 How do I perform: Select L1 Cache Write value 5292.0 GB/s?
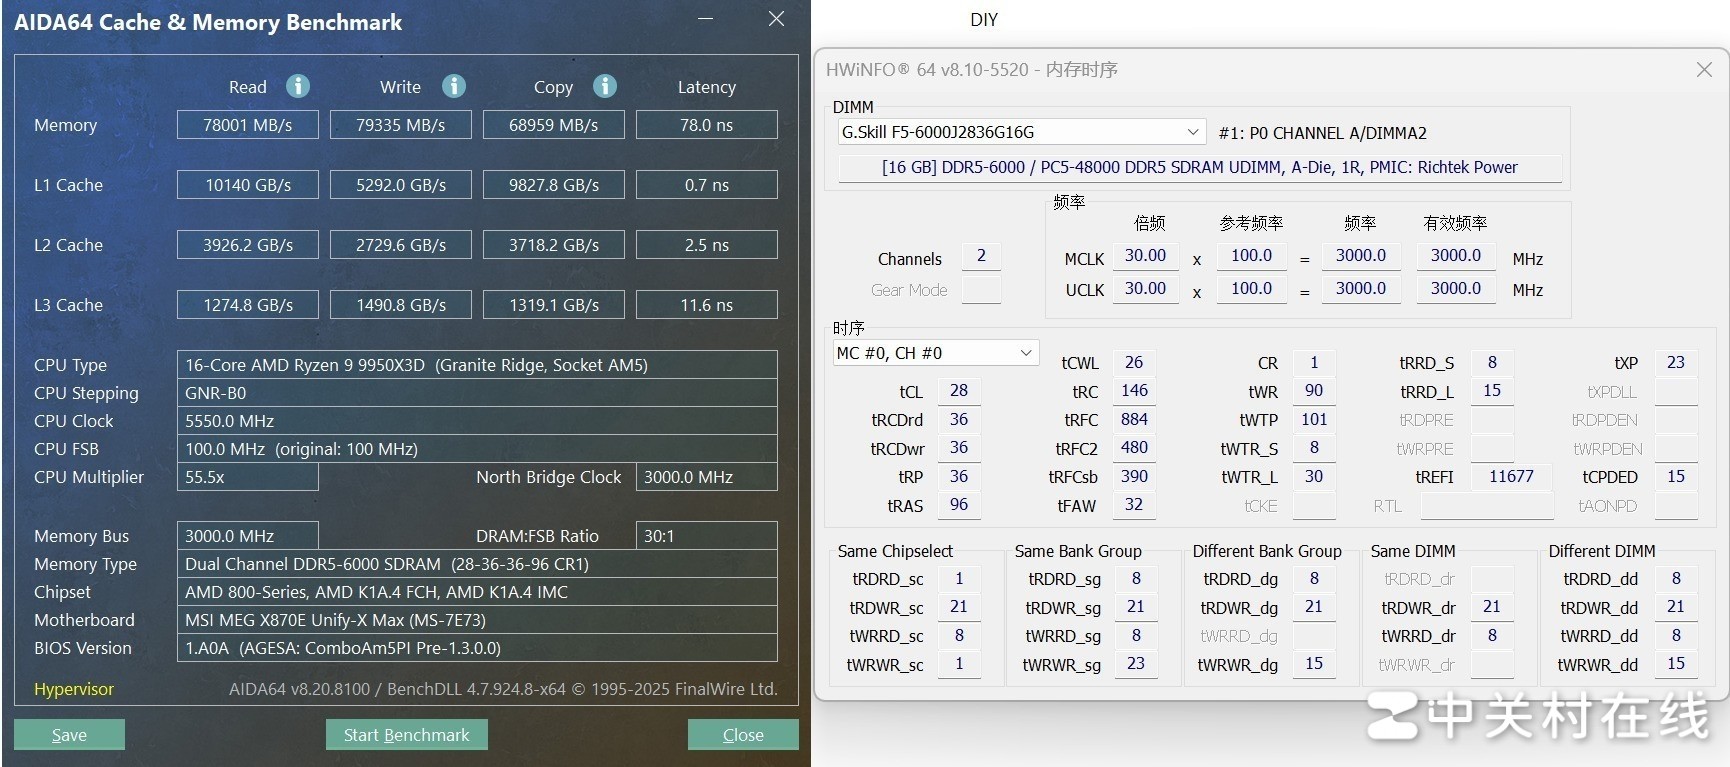tap(401, 185)
